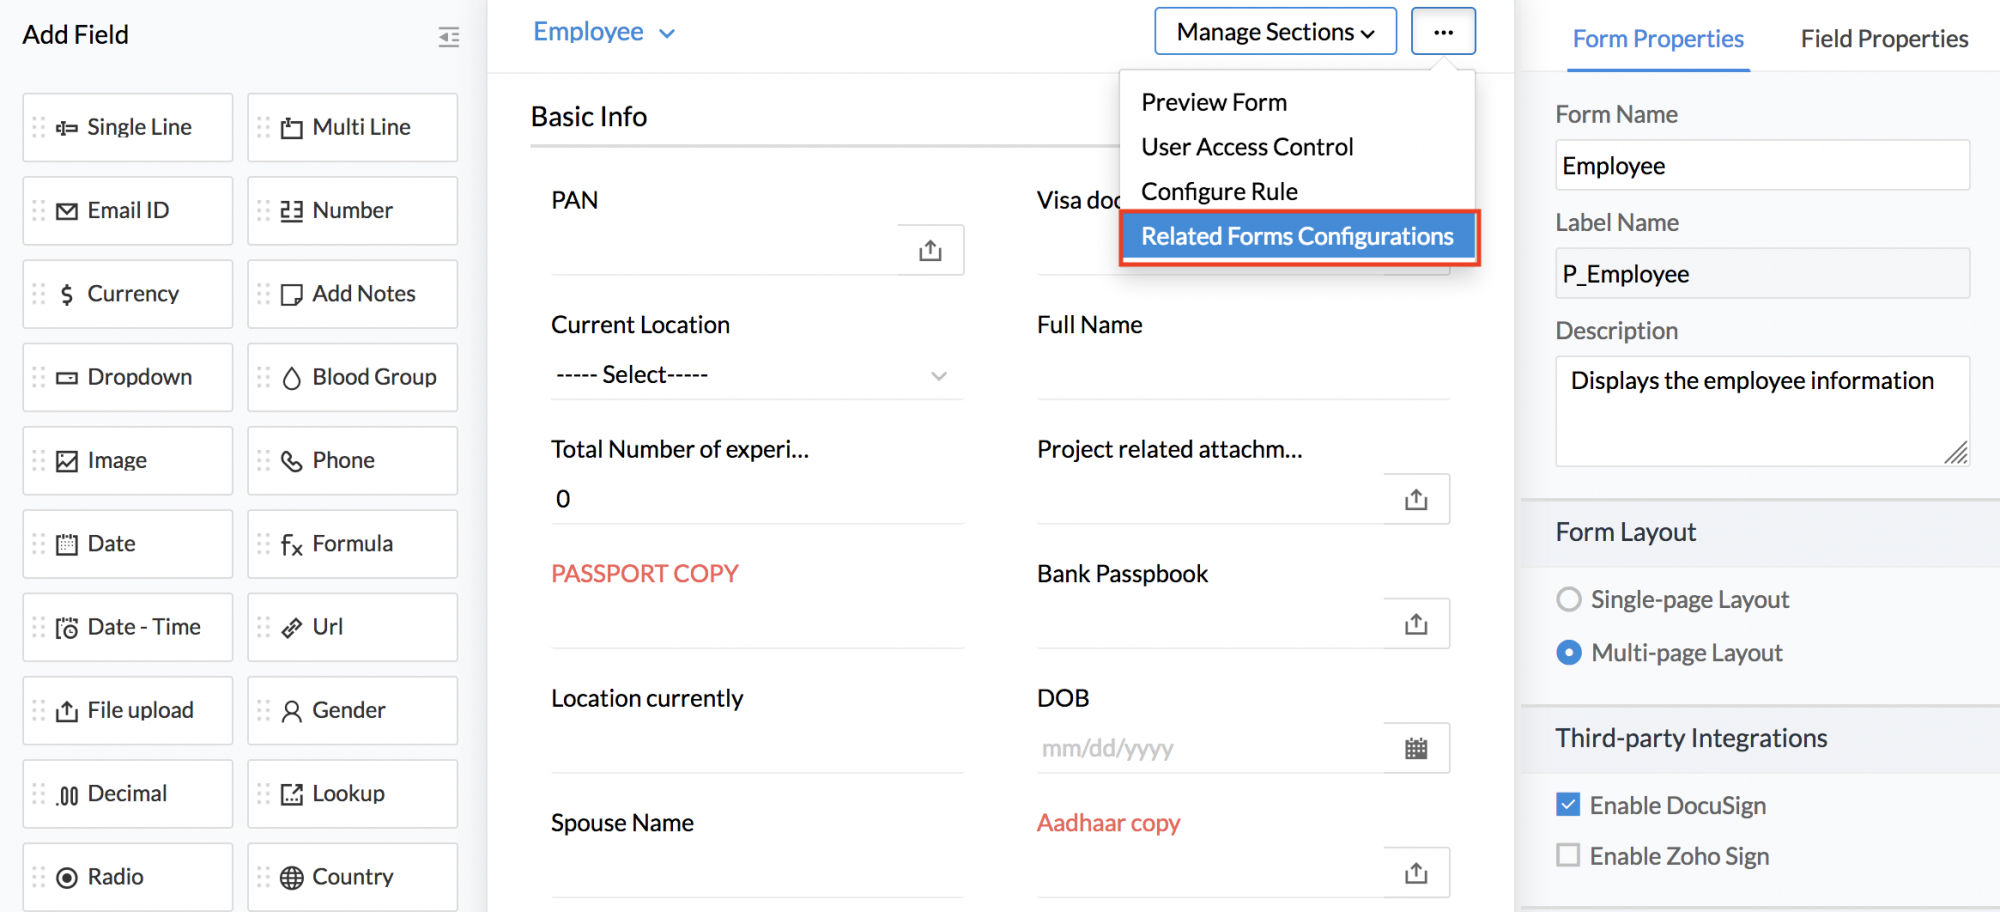2000x912 pixels.
Task: Select Single-page Layout radio button
Action: (1569, 599)
